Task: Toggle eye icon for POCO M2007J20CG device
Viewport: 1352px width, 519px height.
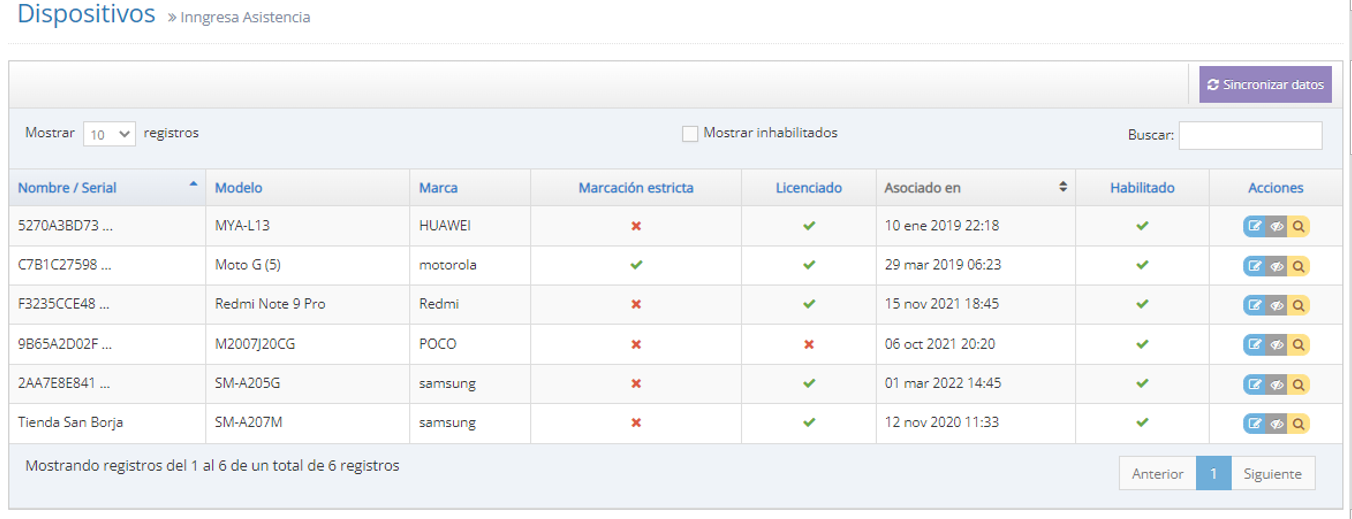Action: coord(1276,345)
